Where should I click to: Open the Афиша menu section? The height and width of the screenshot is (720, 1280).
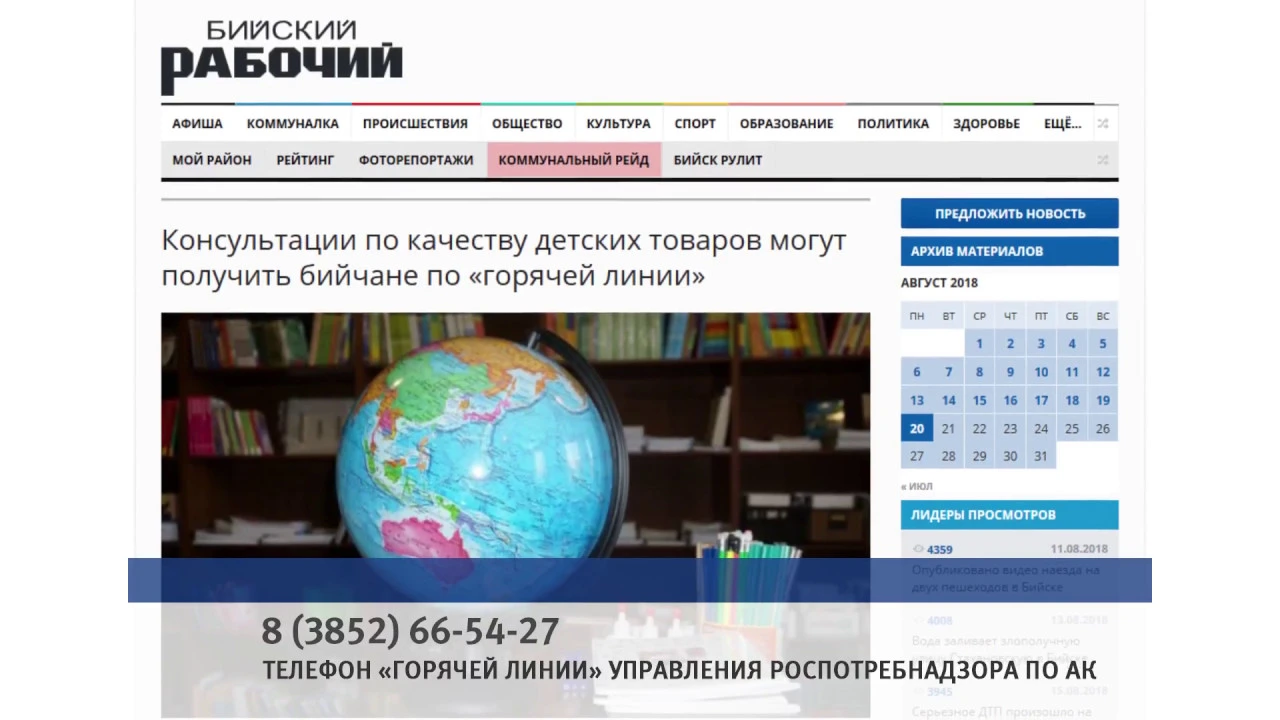click(x=197, y=124)
